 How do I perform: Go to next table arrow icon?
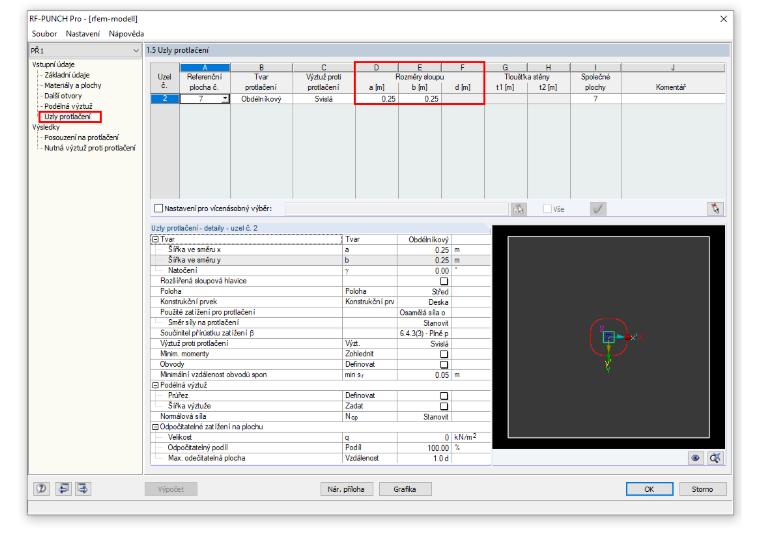(83, 489)
